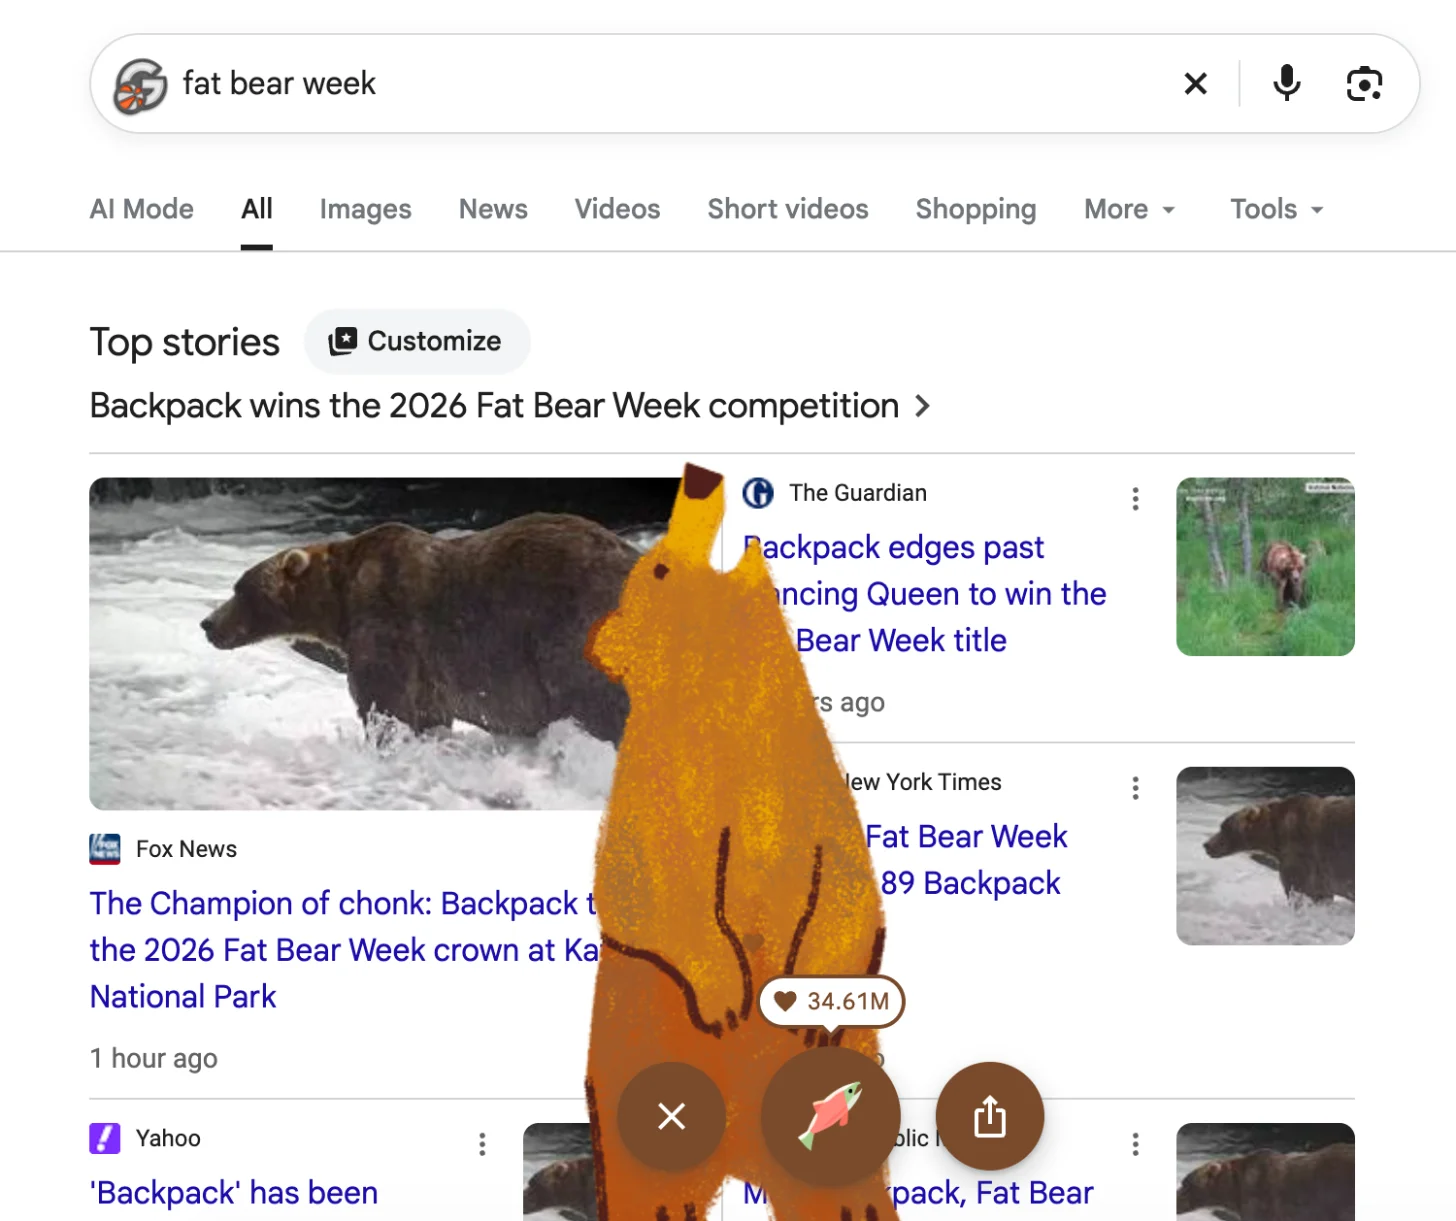Screen dimensions: 1456x1221
Task: Open Google Lens image search icon
Action: pyautogui.click(x=1364, y=84)
